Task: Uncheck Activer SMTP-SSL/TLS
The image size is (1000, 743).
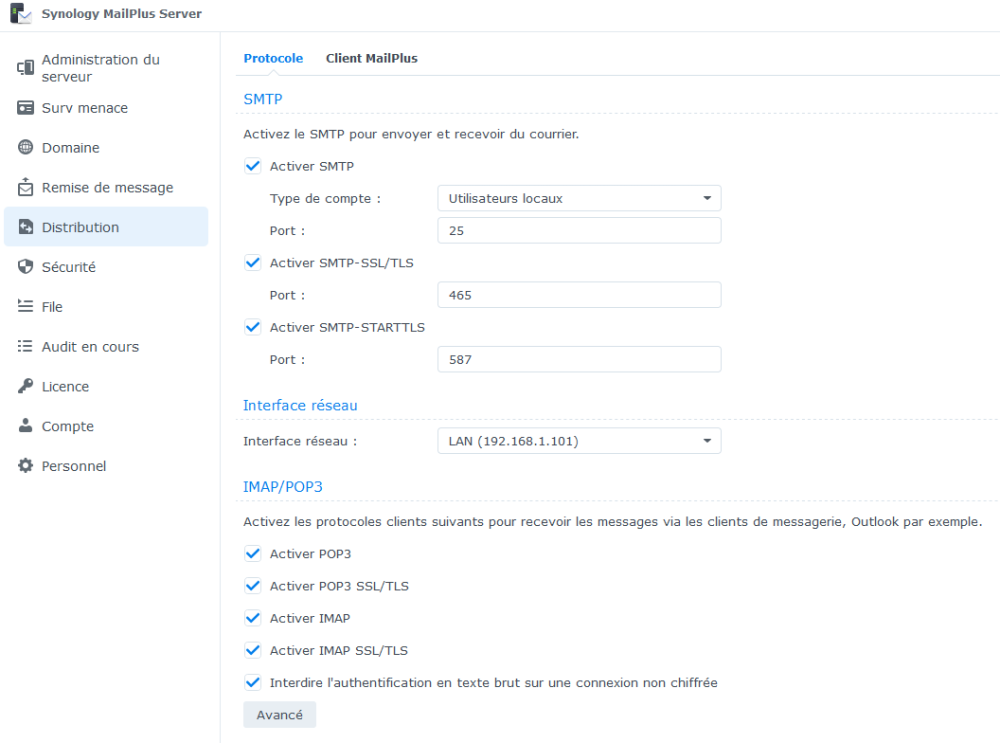Action: coord(252,263)
